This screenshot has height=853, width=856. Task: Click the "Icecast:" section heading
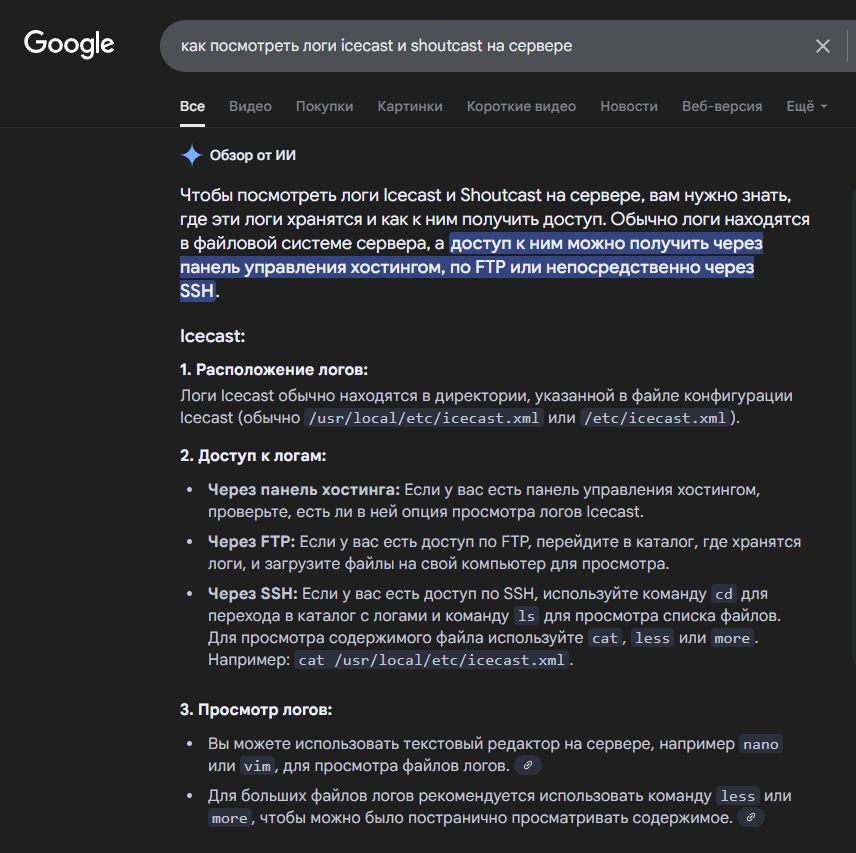click(212, 336)
